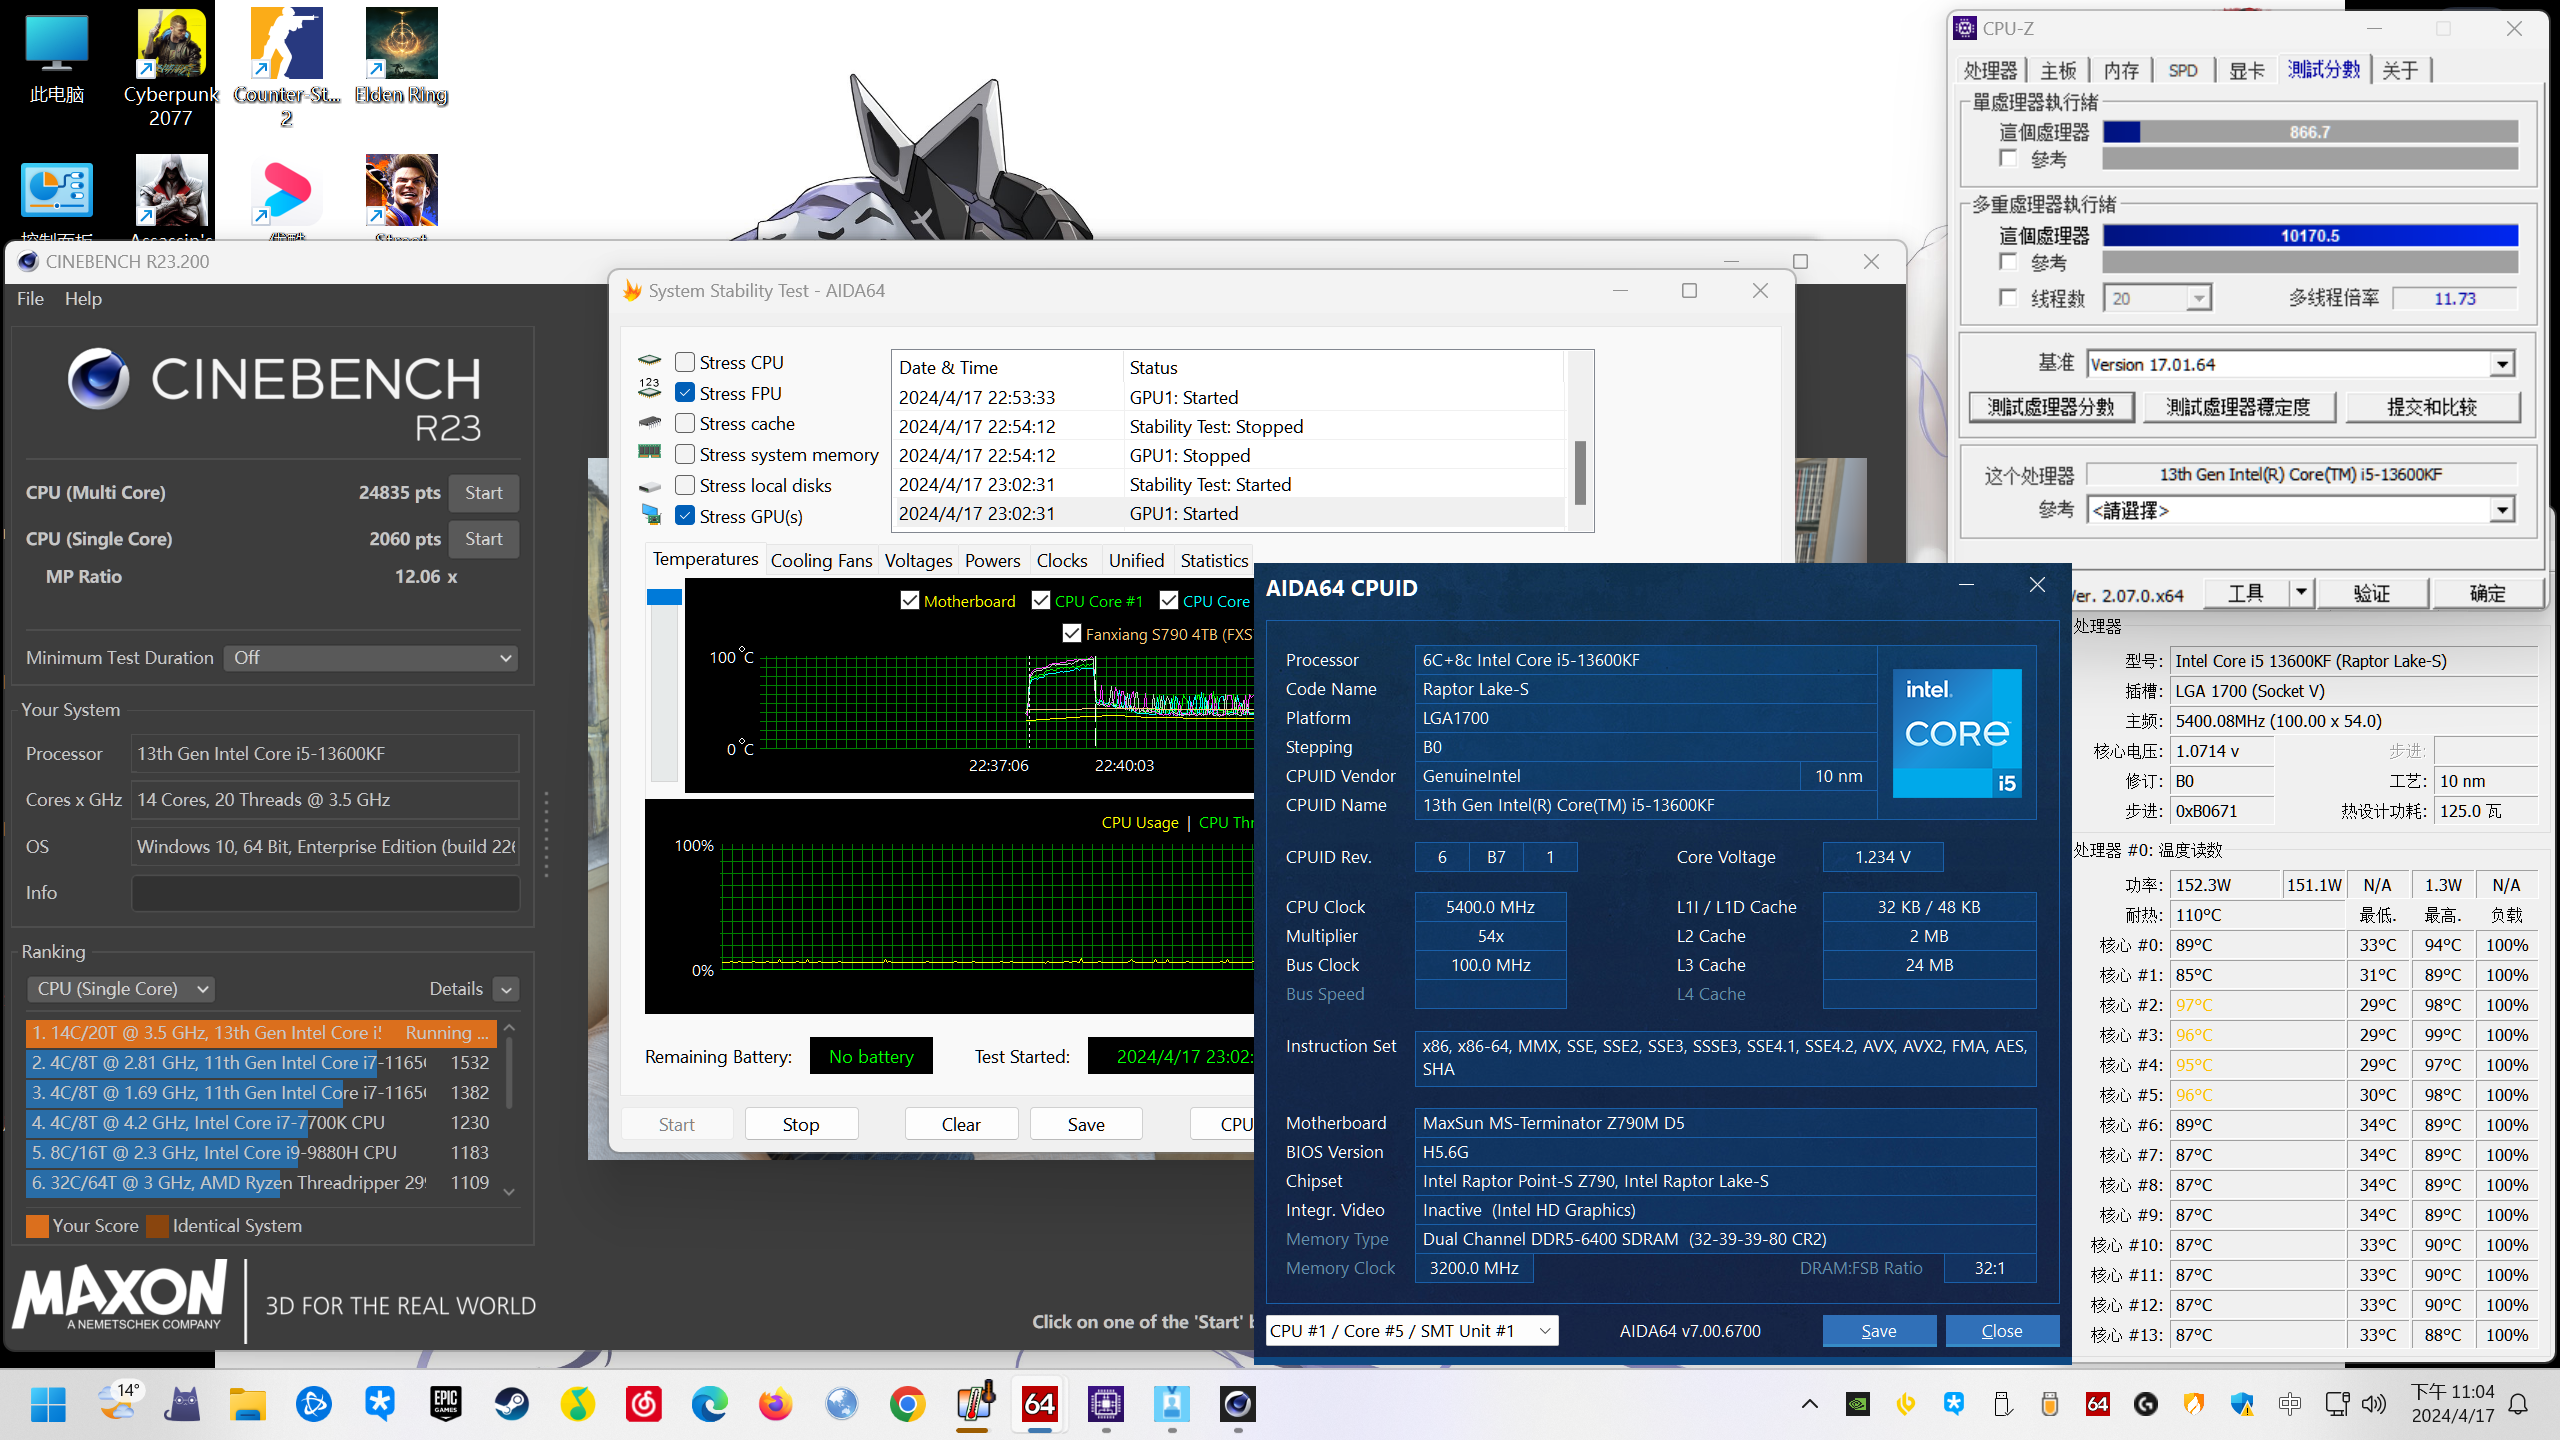Close the AIDA64 CPUID dialog
Screen dimensions: 2560x1440
click(2002, 1331)
